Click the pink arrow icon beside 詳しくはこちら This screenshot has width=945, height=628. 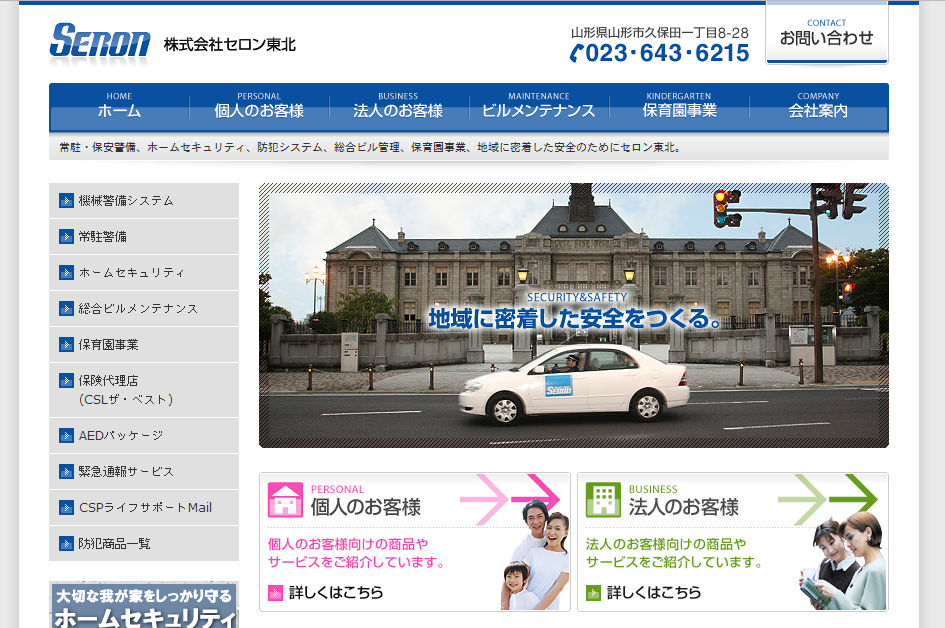click(x=275, y=593)
